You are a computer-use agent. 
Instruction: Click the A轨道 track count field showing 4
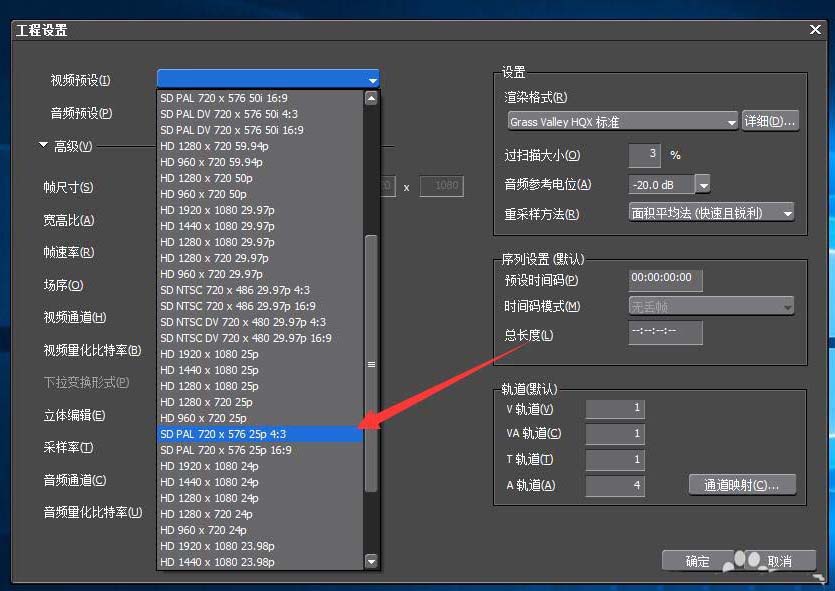click(x=615, y=485)
